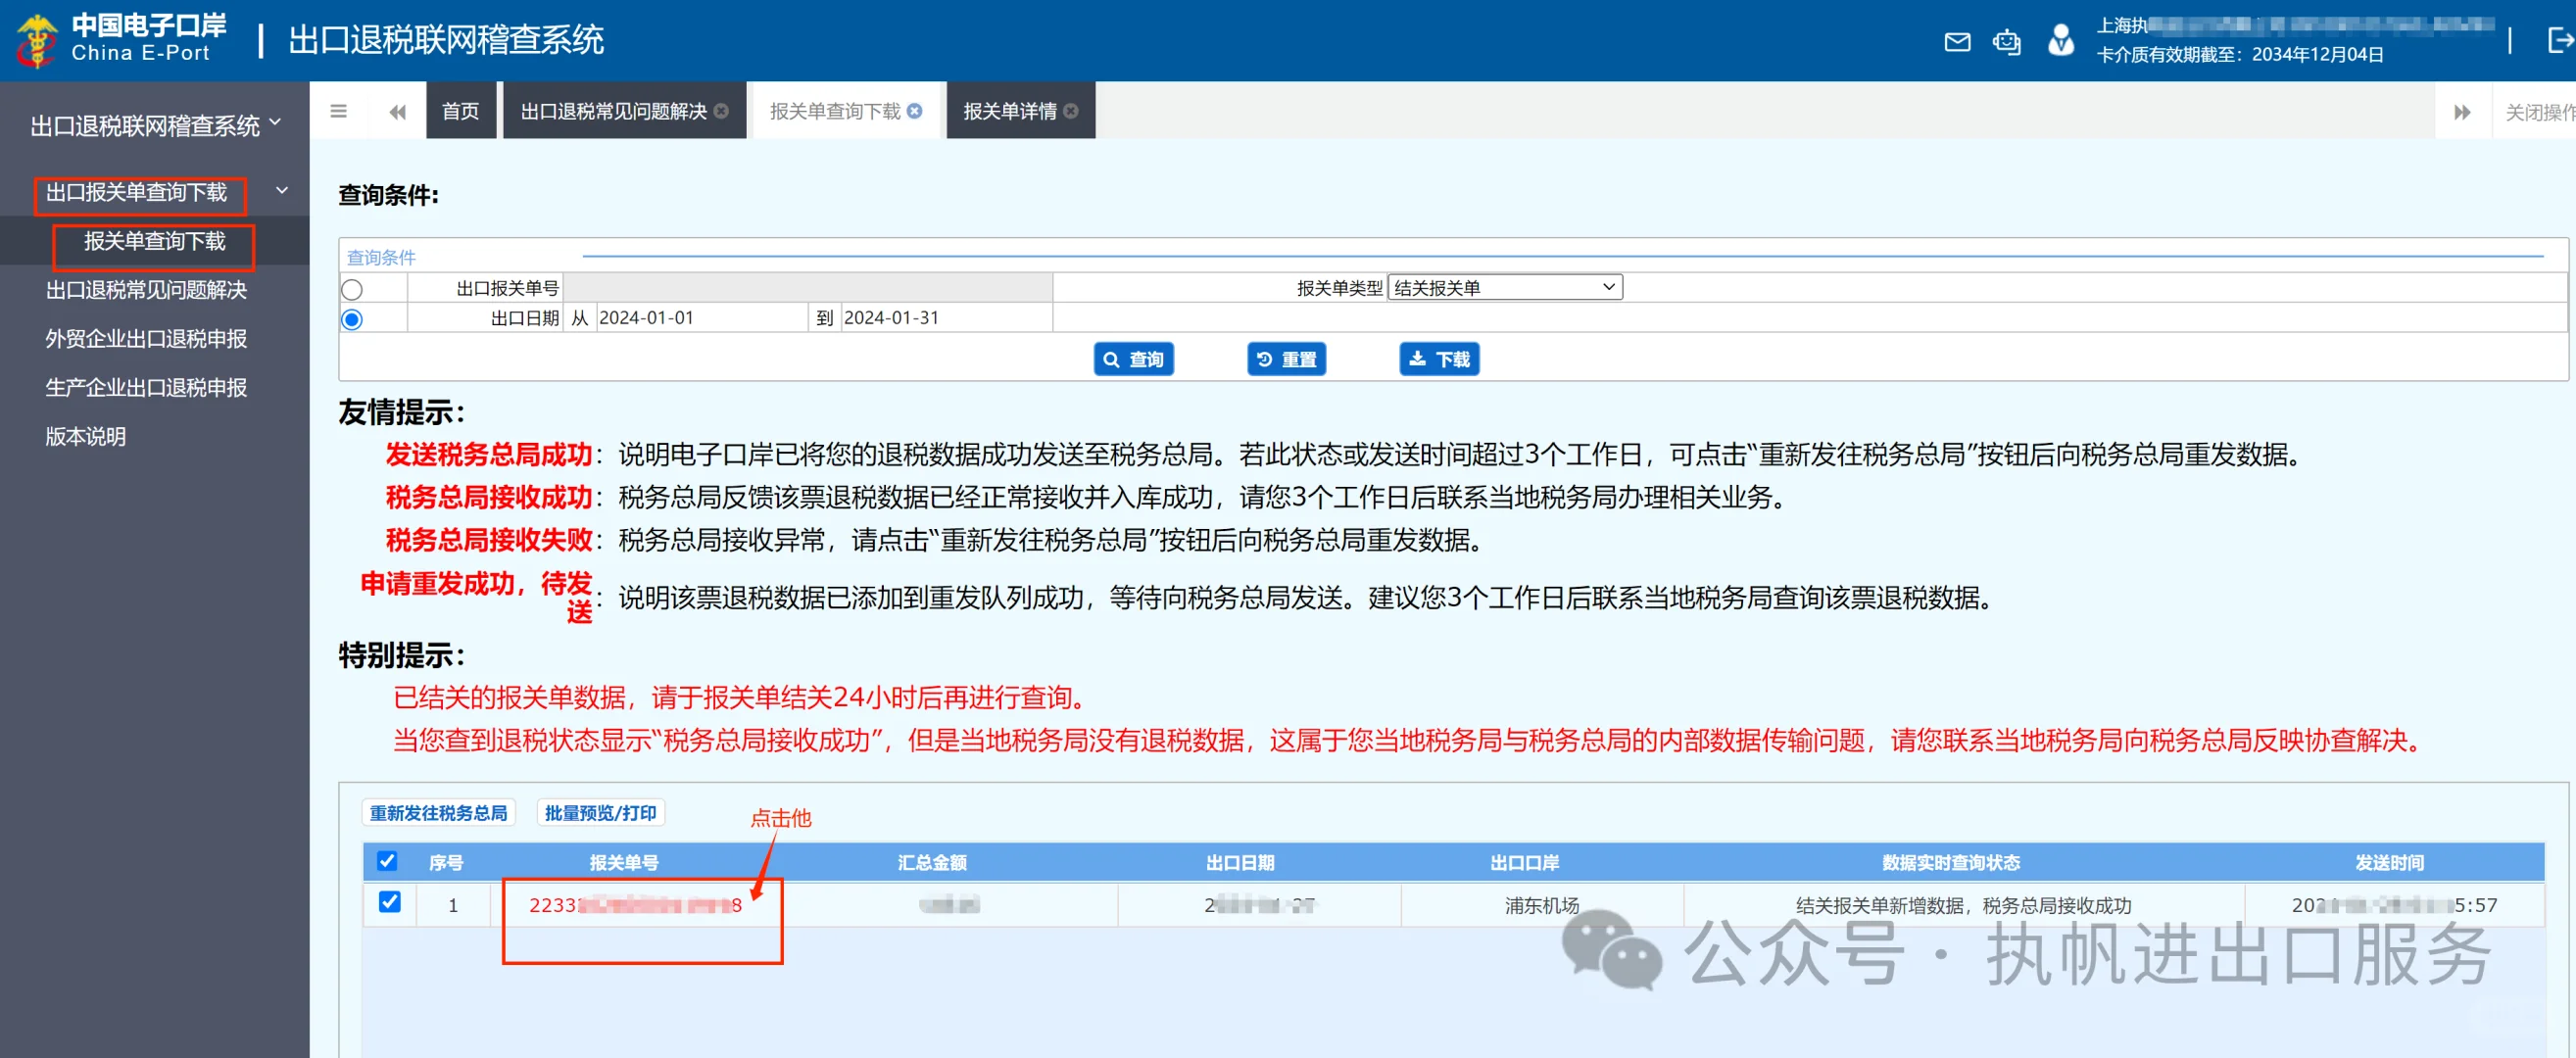Viewport: 2576px width, 1058px height.
Task: Click the hamburger menu icon above the sidebar
Action: point(338,110)
